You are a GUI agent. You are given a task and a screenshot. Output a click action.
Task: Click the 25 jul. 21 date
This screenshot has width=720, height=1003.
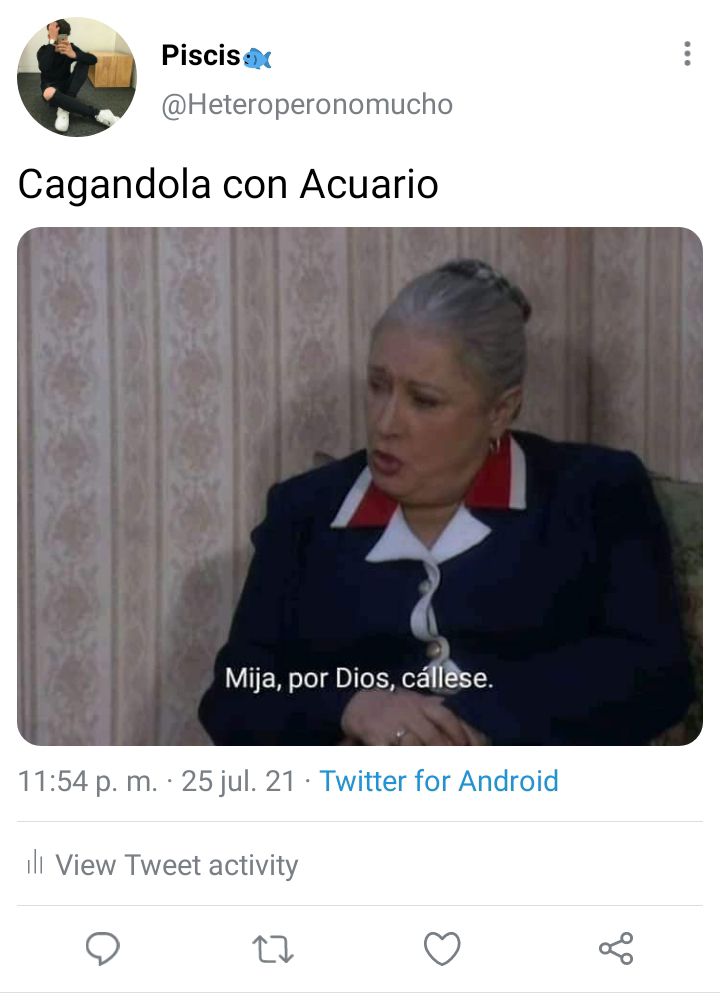(x=239, y=781)
